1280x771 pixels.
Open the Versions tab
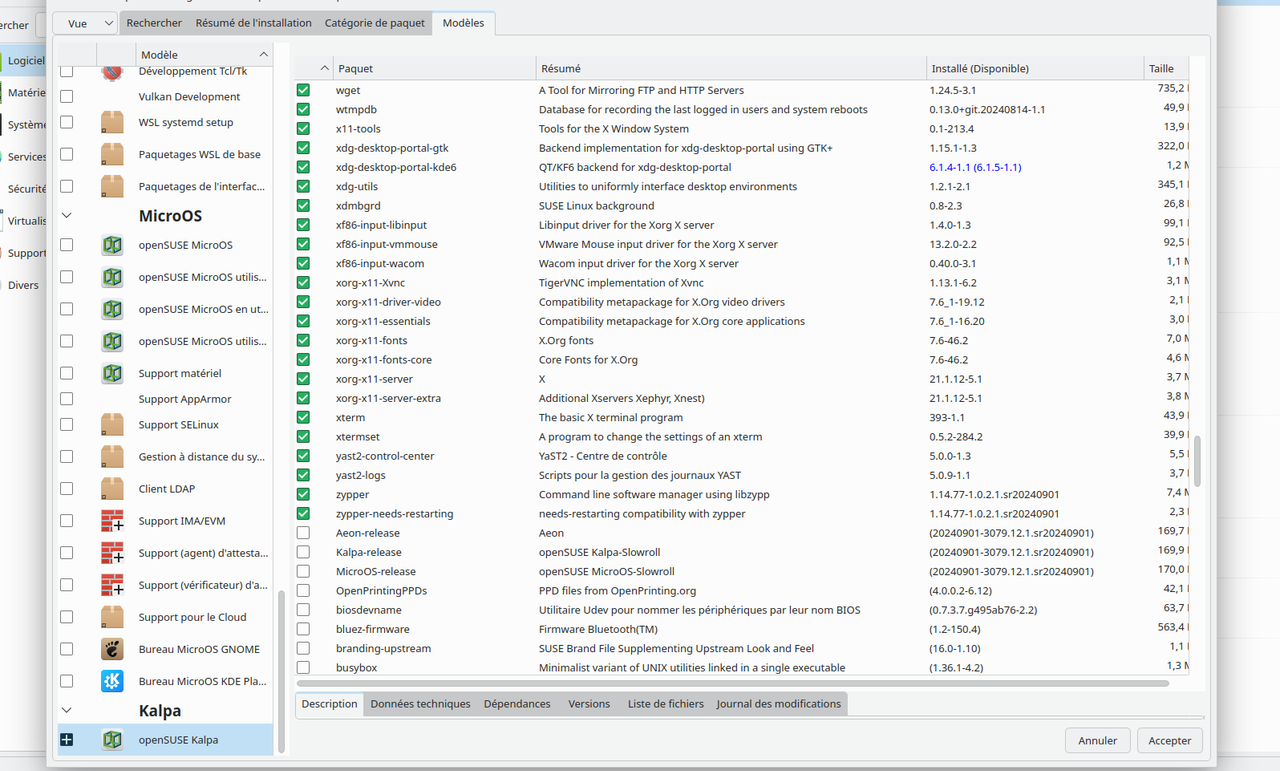tap(589, 704)
